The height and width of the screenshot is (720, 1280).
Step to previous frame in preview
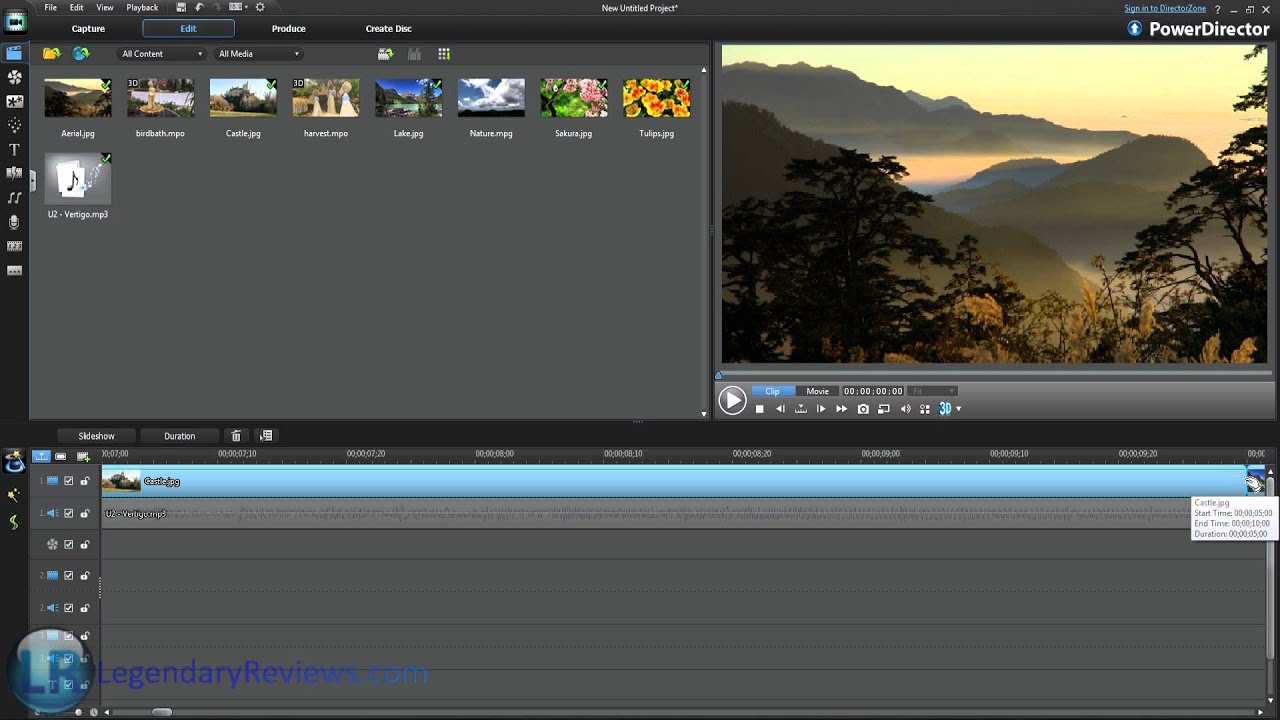781,409
